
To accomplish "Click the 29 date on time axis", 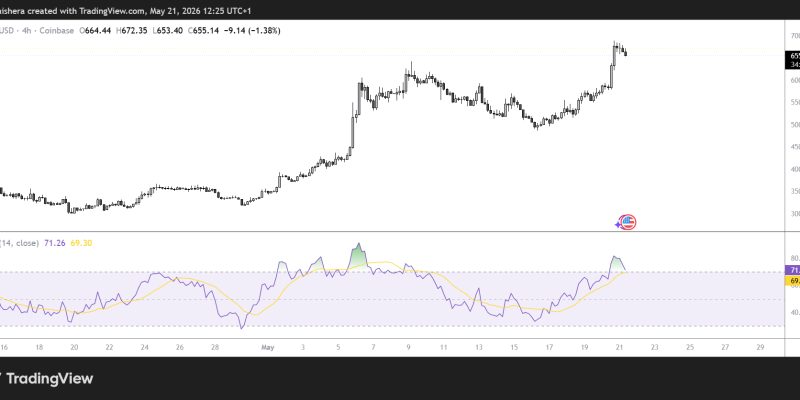I will (760, 347).
